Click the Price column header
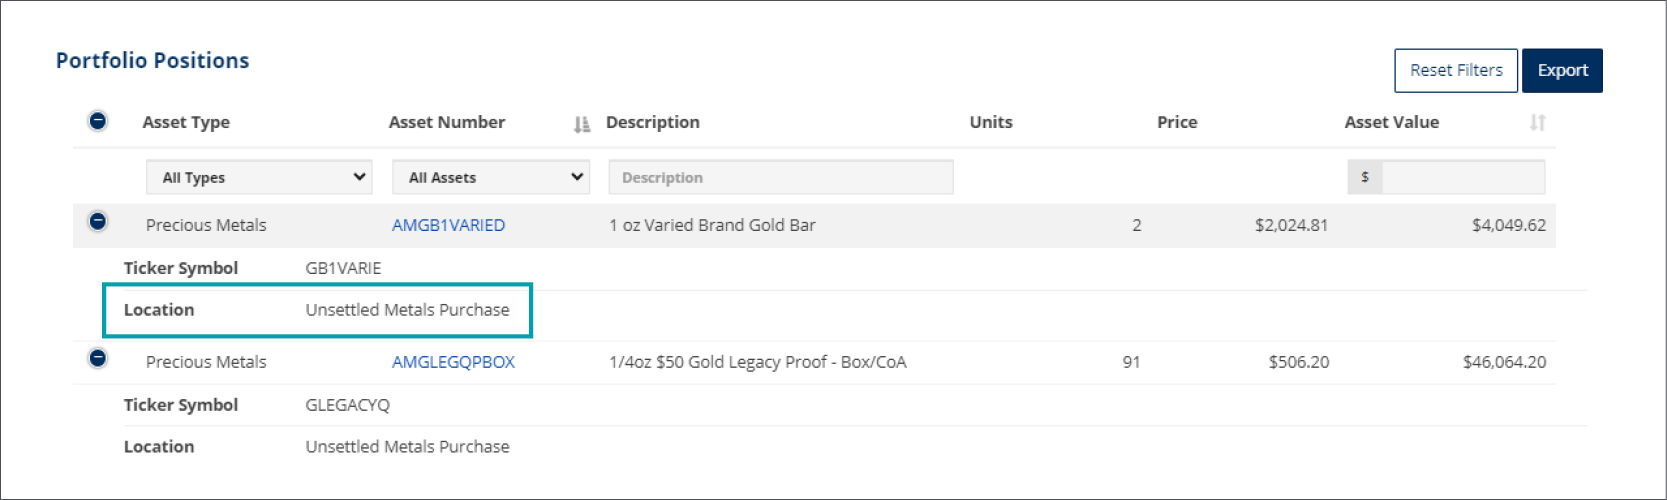The width and height of the screenshot is (1667, 500). point(1177,122)
